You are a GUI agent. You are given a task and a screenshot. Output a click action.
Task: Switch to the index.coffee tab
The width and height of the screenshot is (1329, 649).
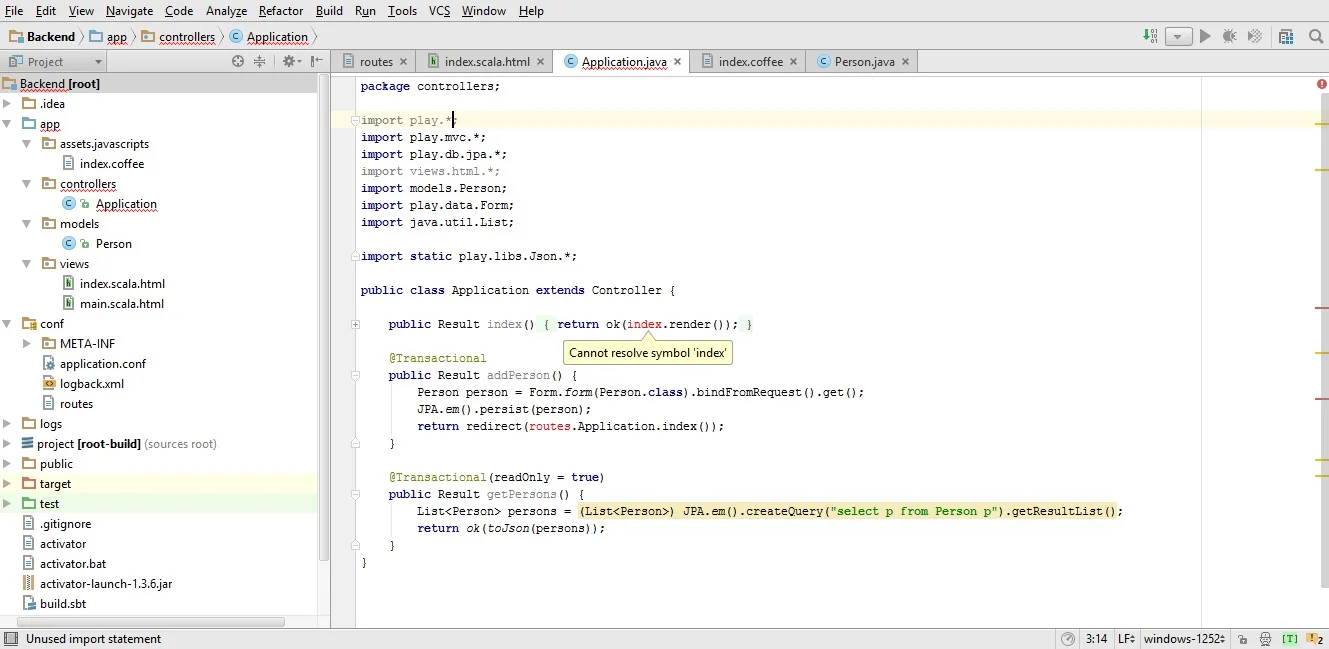[750, 62]
